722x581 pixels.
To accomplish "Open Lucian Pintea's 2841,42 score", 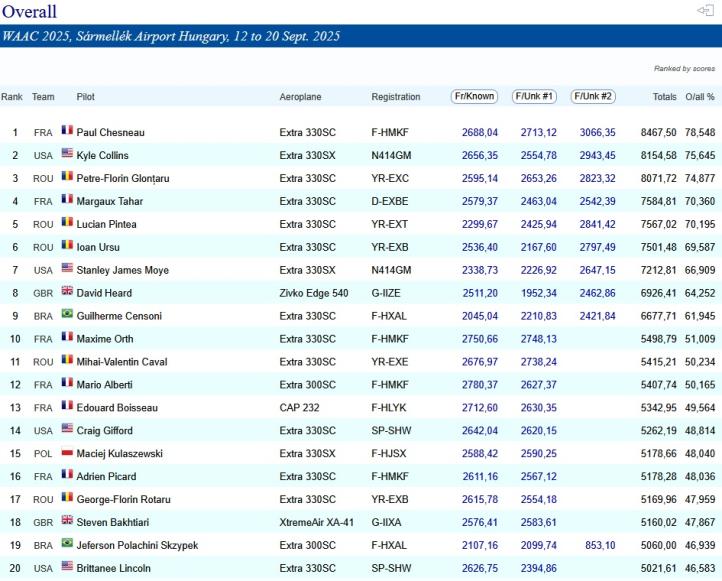I will point(597,224).
